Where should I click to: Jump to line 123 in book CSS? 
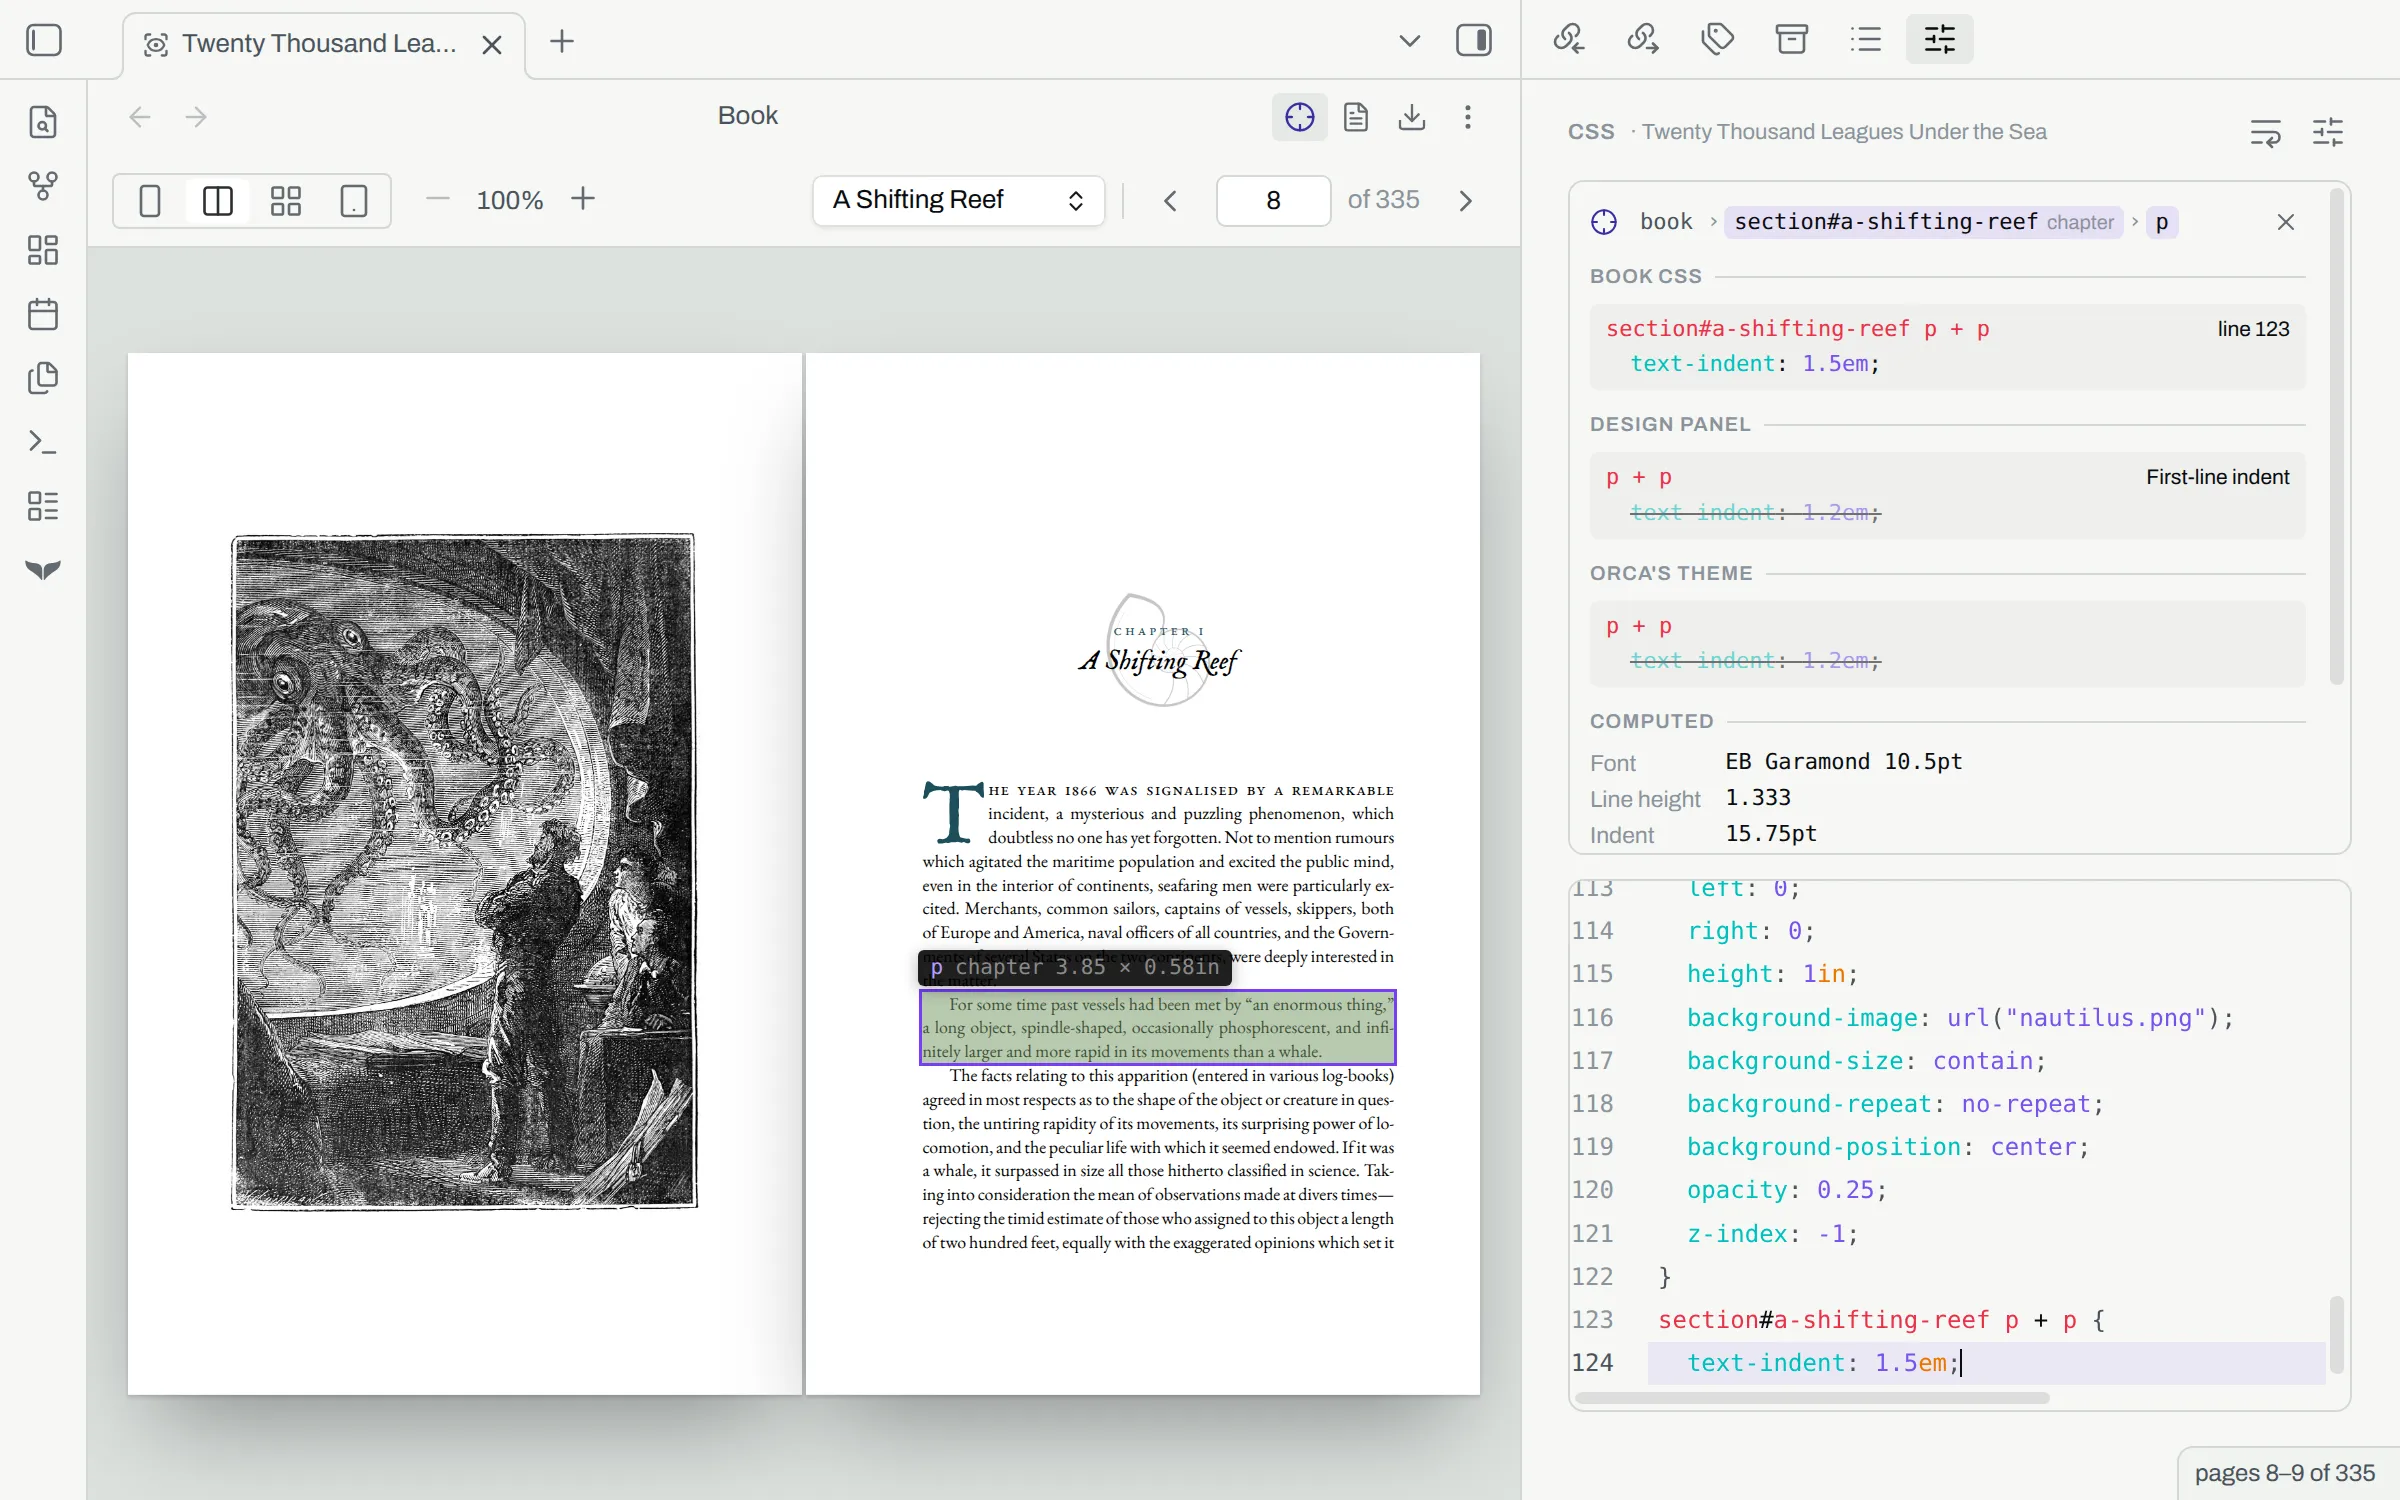2253,329
